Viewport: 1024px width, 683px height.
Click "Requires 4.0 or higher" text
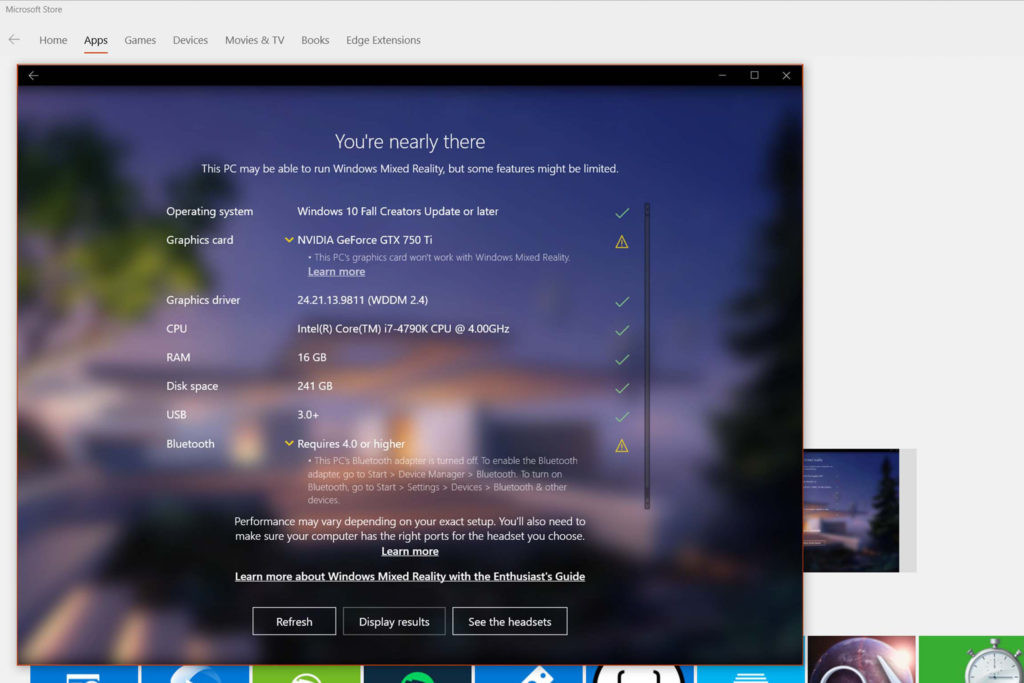point(351,444)
